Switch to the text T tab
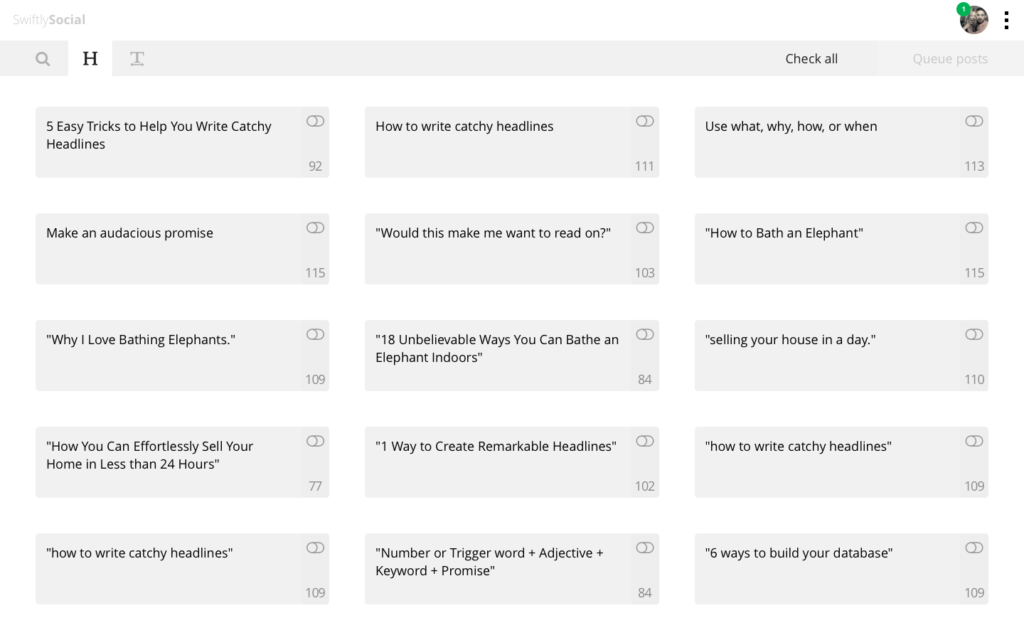This screenshot has height=640, width=1024. [137, 59]
